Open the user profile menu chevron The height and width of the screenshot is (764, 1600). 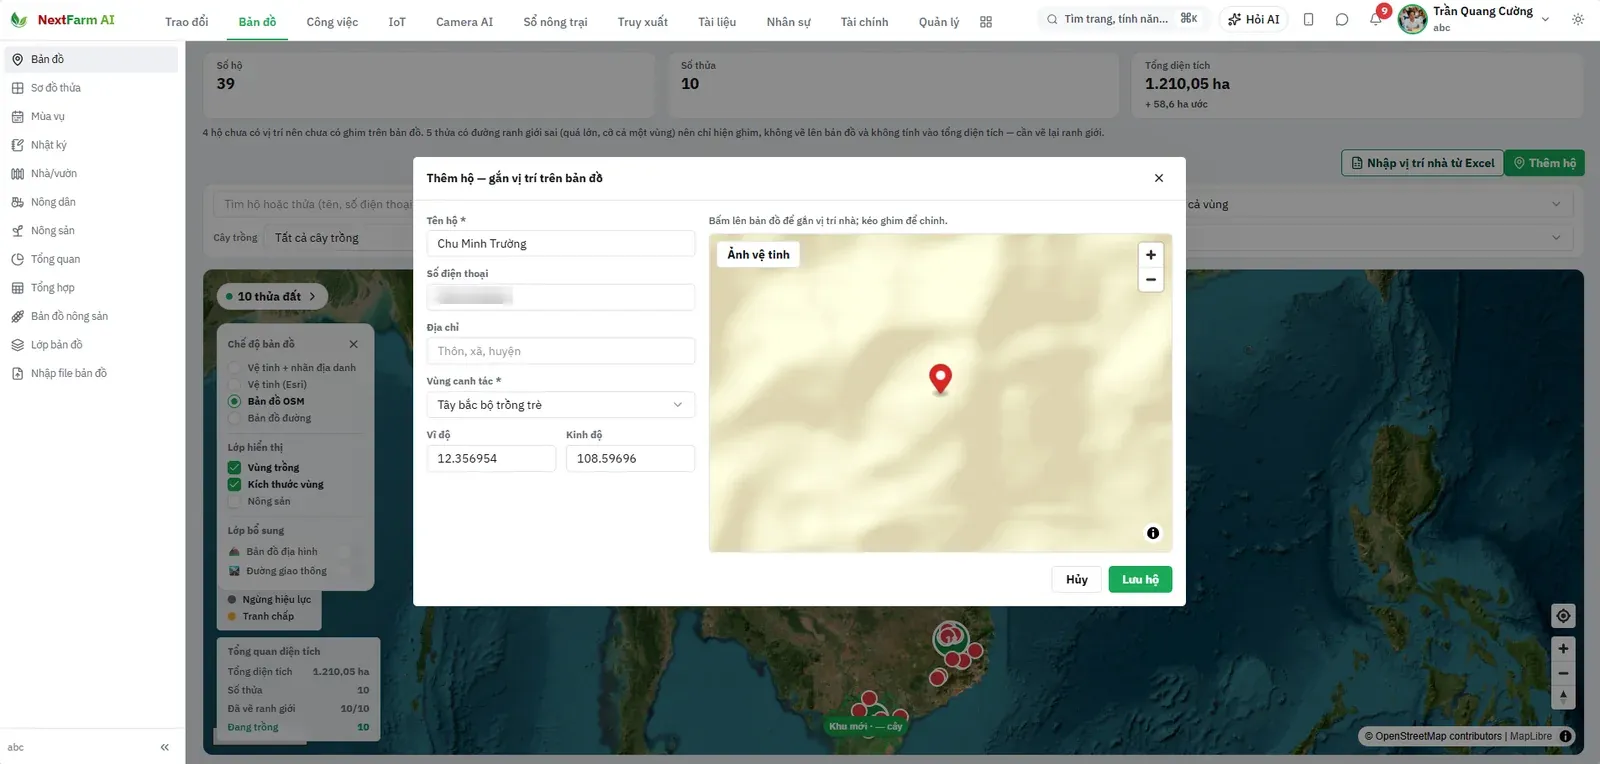pyautogui.click(x=1545, y=19)
